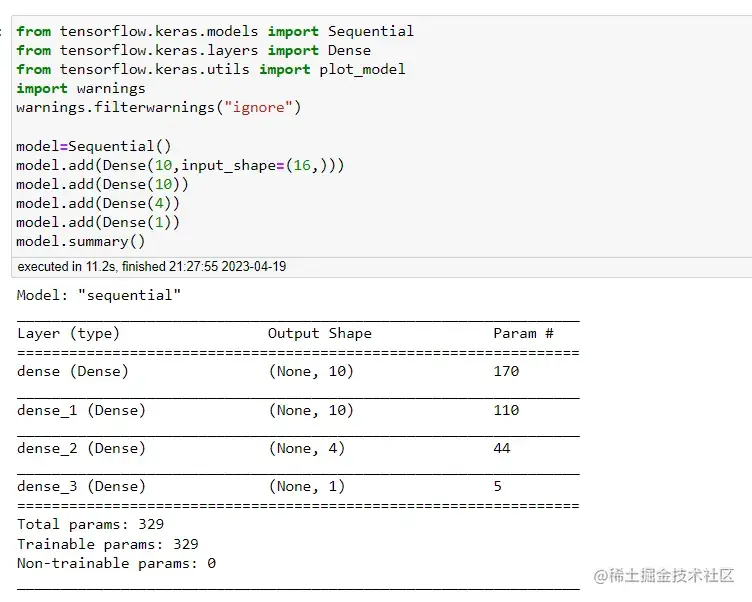This screenshot has height=602, width=752.
Task: Click the model.add(Dense(4)) line
Action: [98, 203]
